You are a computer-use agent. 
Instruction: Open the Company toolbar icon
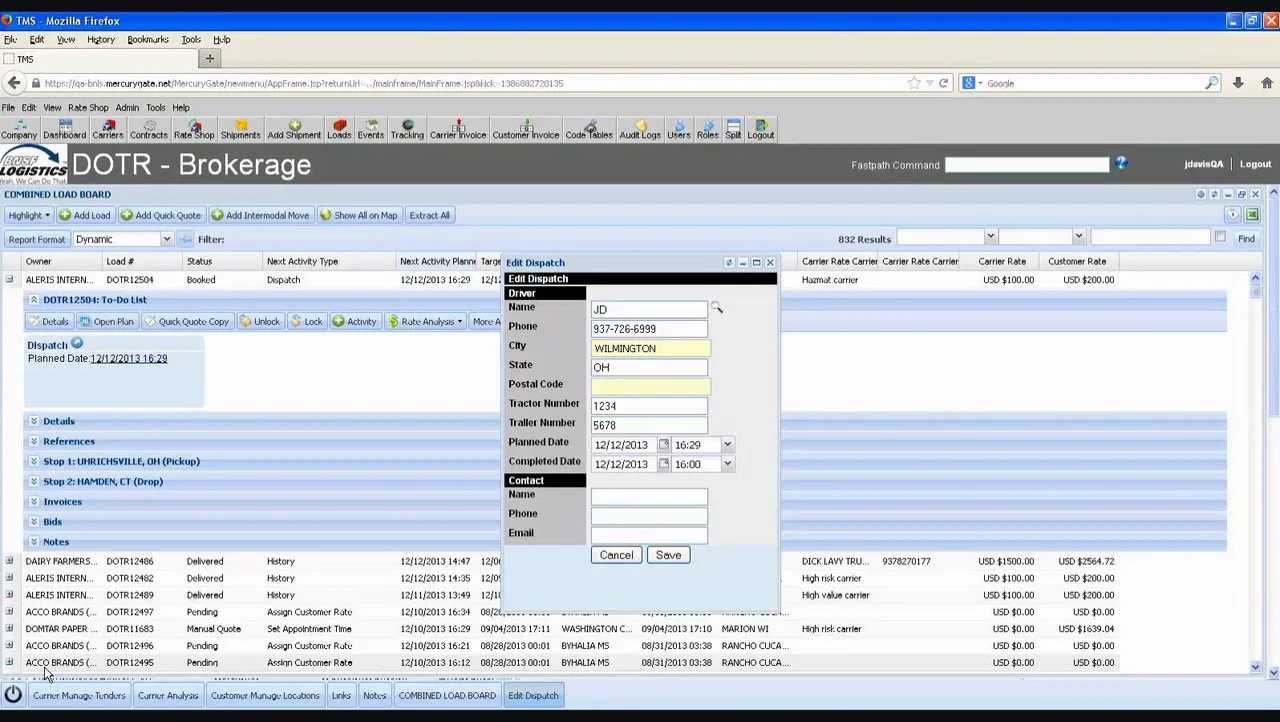tap(19, 129)
